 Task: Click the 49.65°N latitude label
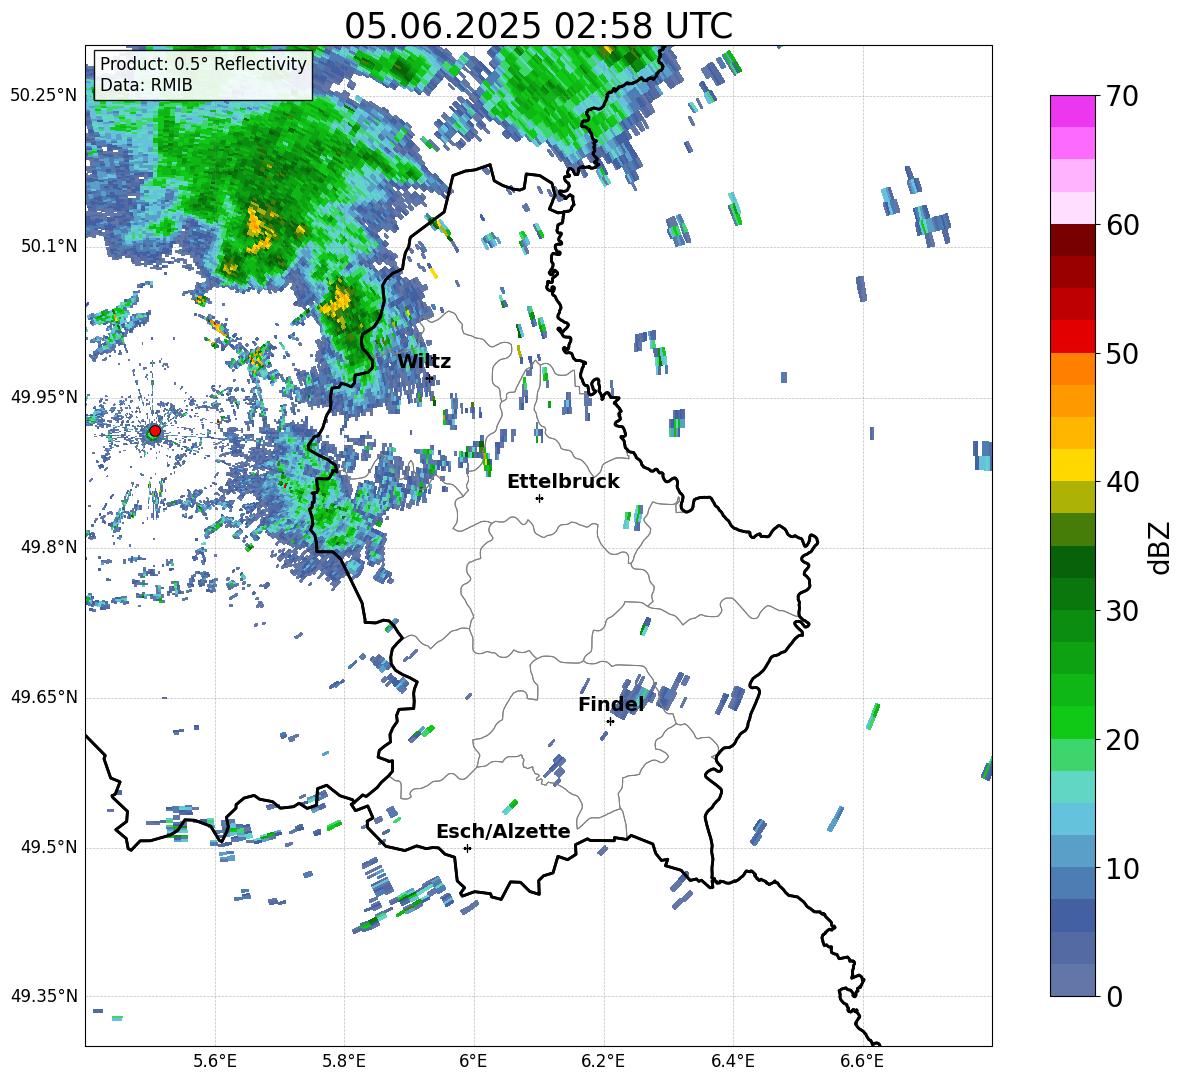coord(44,696)
